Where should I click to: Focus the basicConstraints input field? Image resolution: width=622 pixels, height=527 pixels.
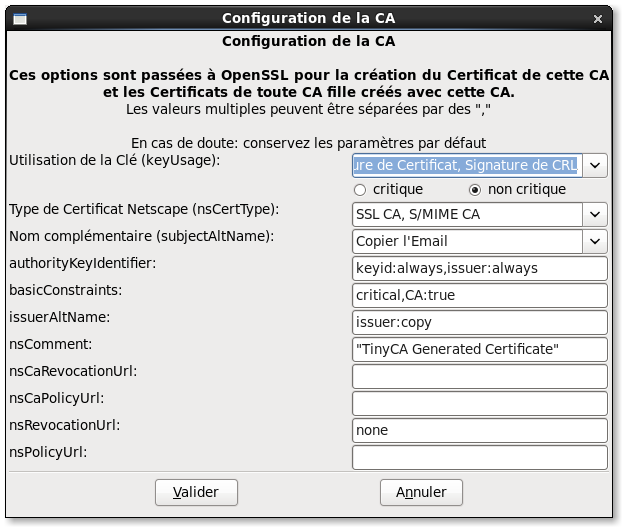pos(480,295)
